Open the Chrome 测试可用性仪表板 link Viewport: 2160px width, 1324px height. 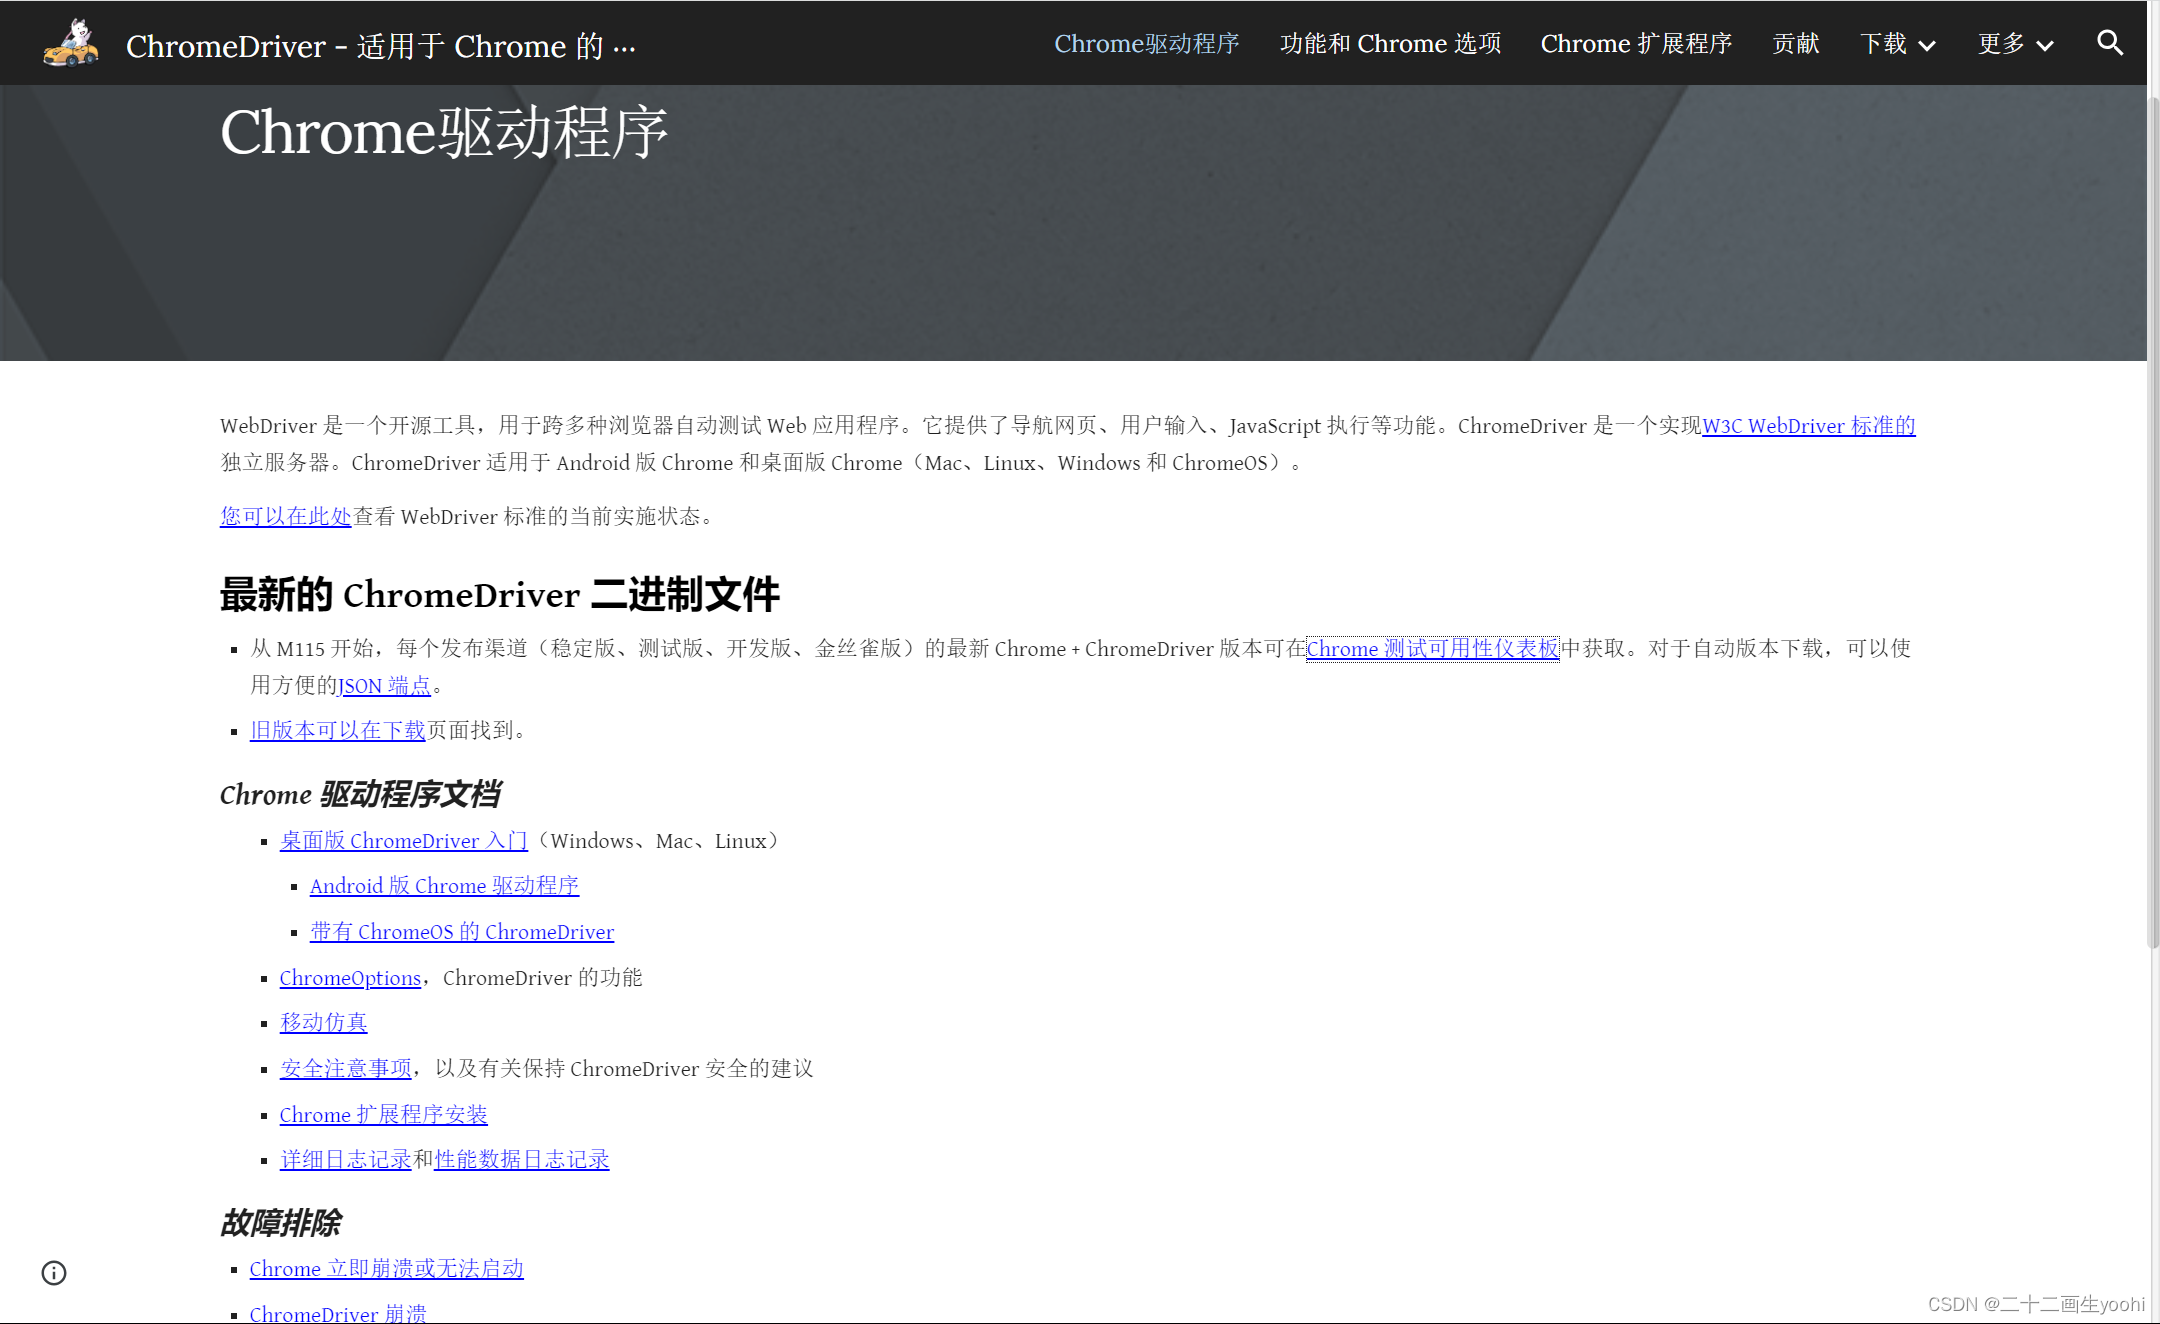pos(1432,648)
